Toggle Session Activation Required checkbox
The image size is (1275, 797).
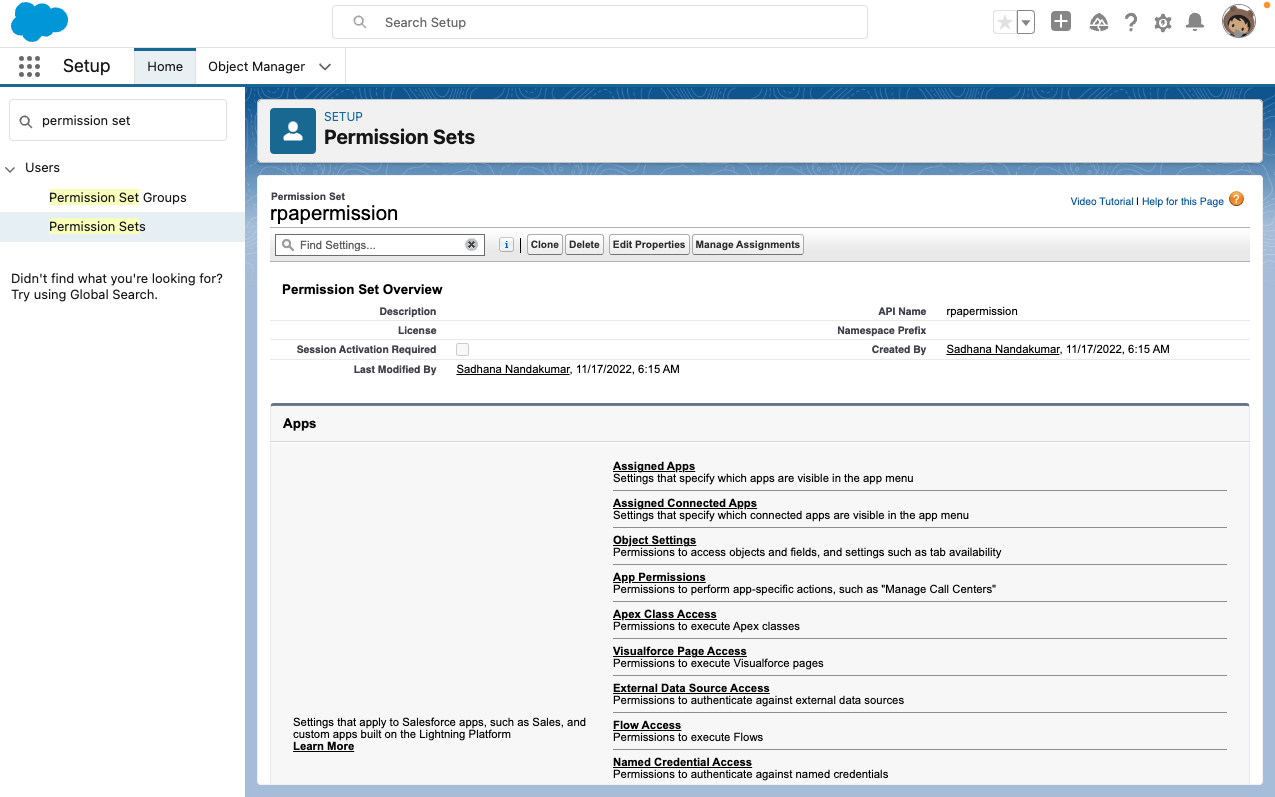462,349
